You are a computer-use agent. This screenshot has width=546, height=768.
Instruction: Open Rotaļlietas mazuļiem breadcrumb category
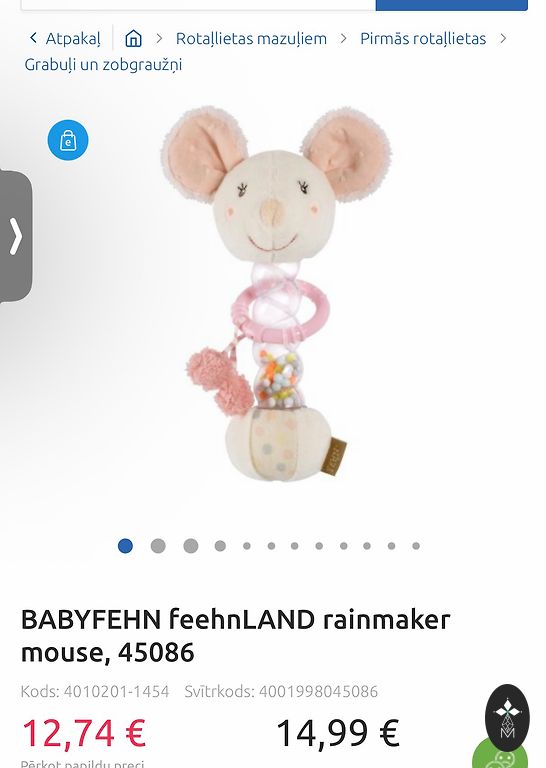tap(251, 38)
